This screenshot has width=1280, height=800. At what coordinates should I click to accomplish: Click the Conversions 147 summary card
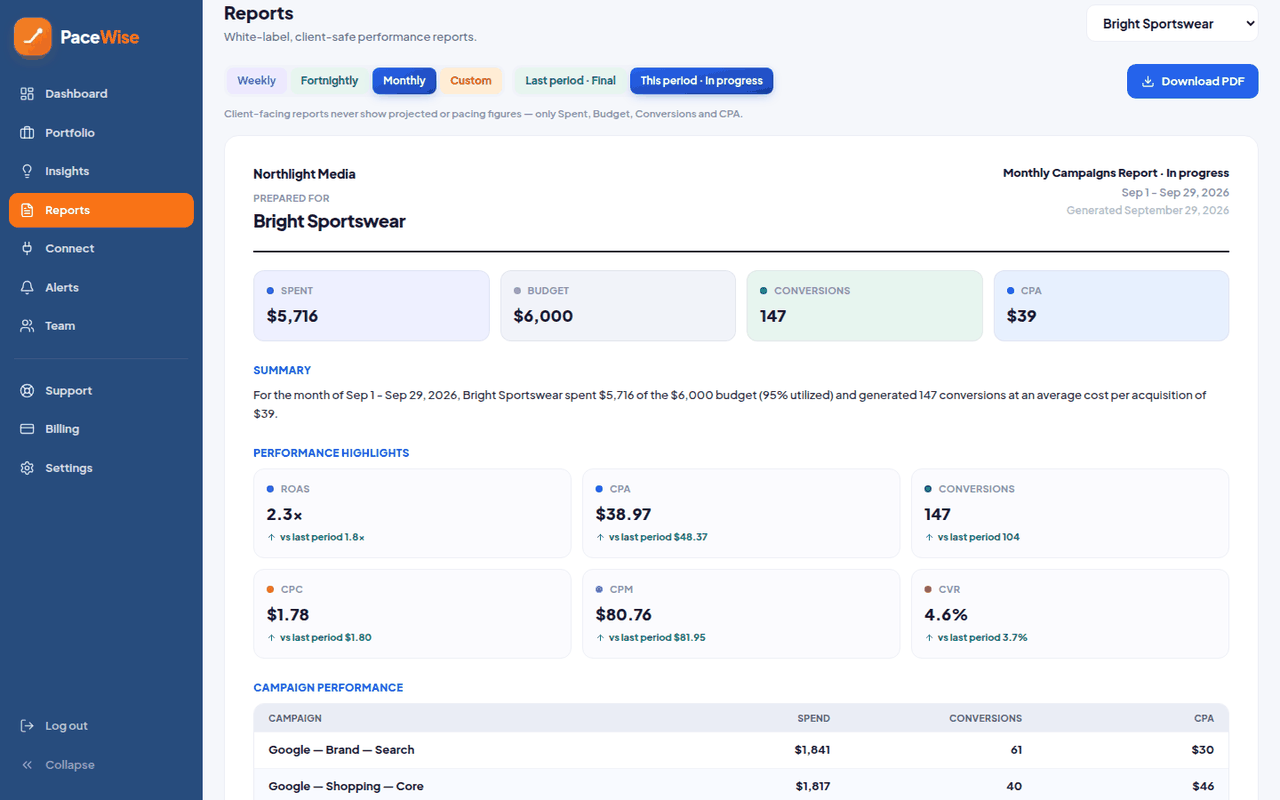point(865,306)
